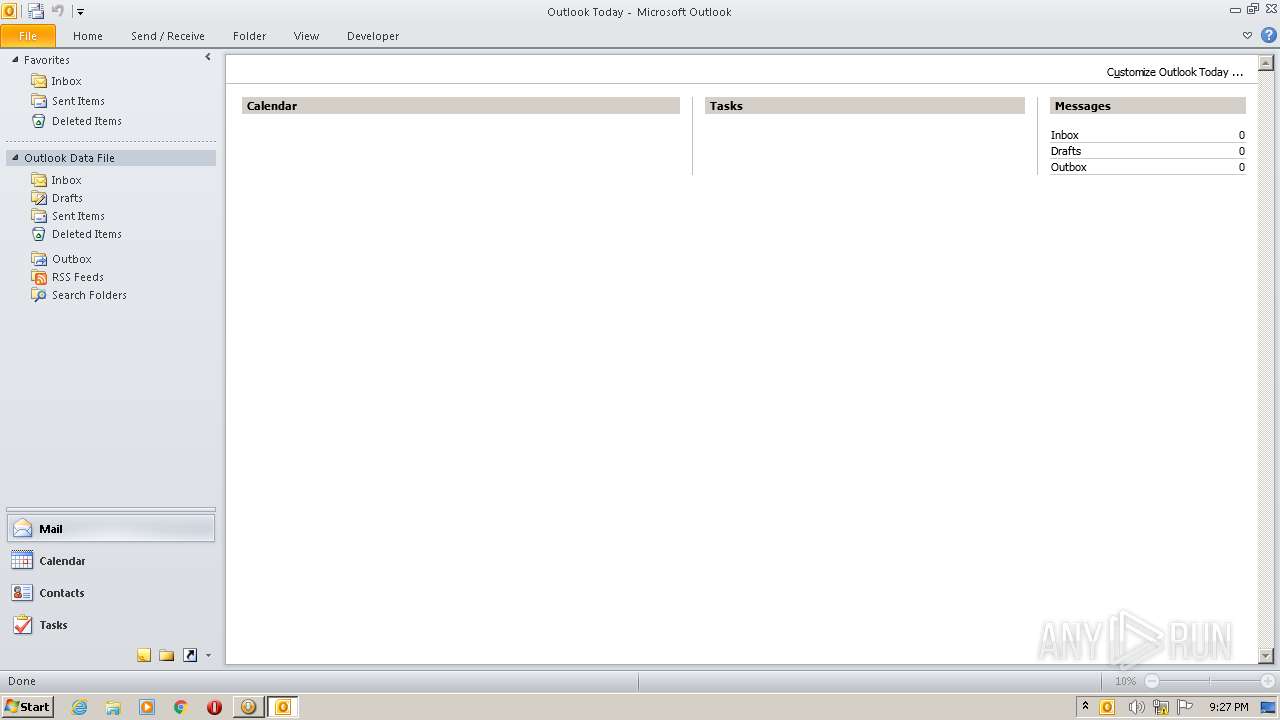1280x720 pixels.
Task: Switch to Tasks navigation button
Action: pos(111,625)
